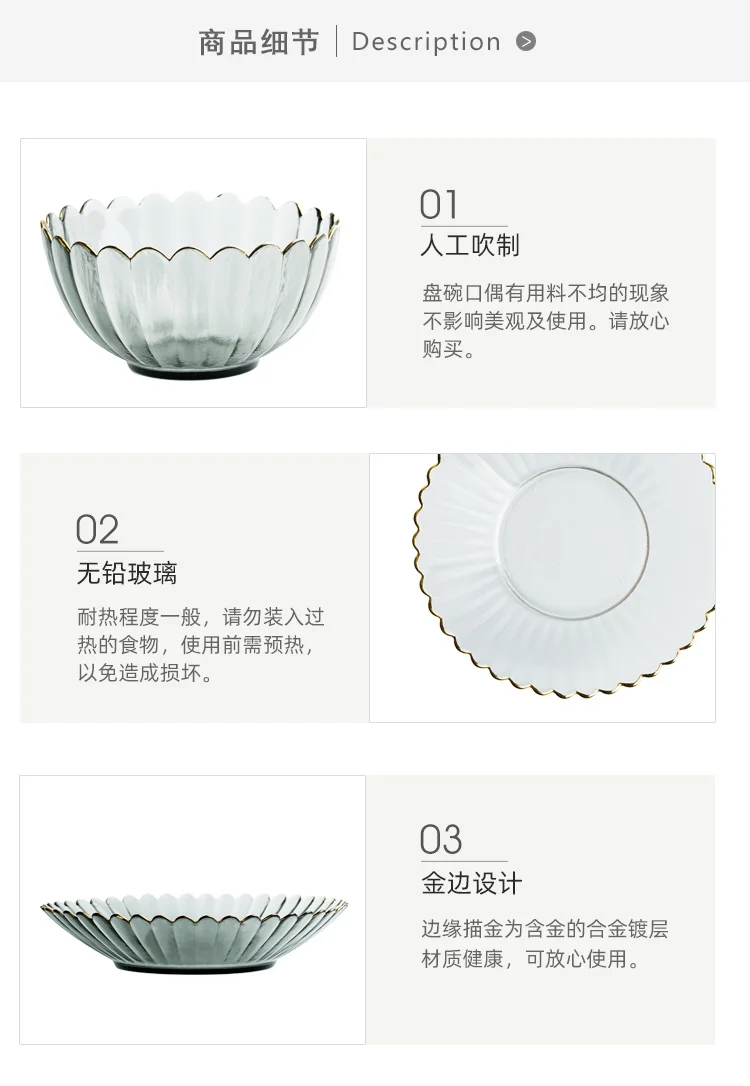Viewport: 750px width, 1086px height.
Task: Click the 03 section number
Action: (440, 840)
